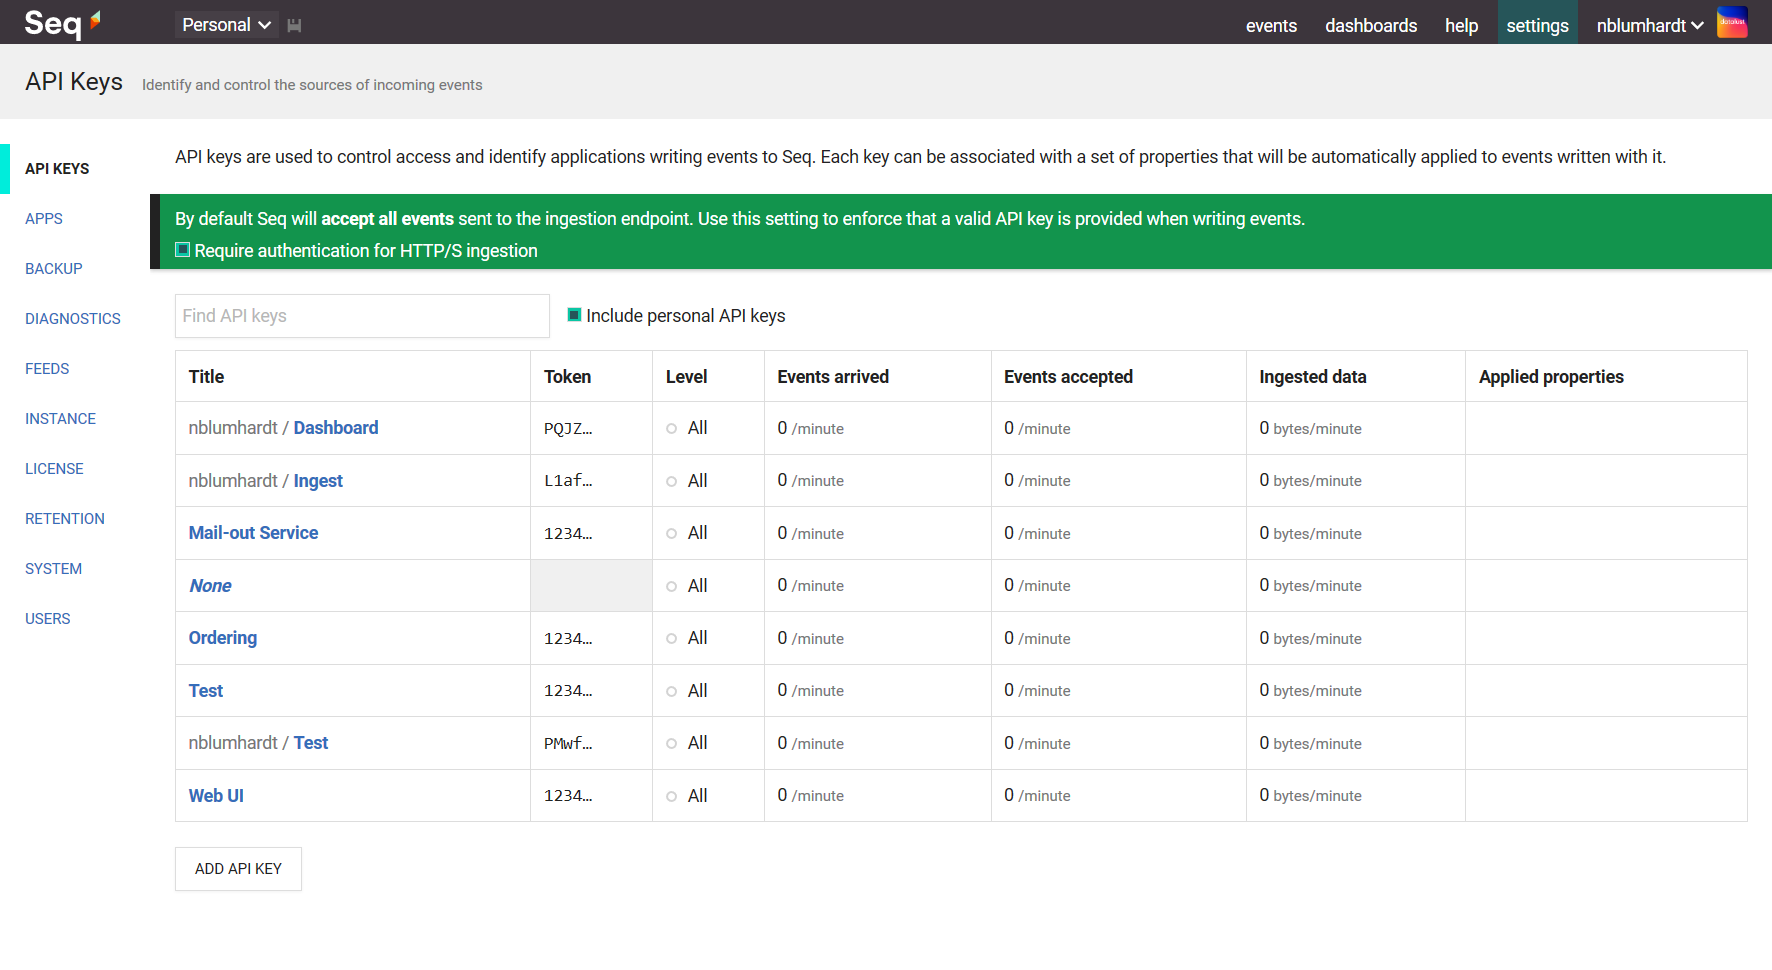Click the Level icon on the nblumhardt / Ingest row
The height and width of the screenshot is (970, 1772).
671,481
